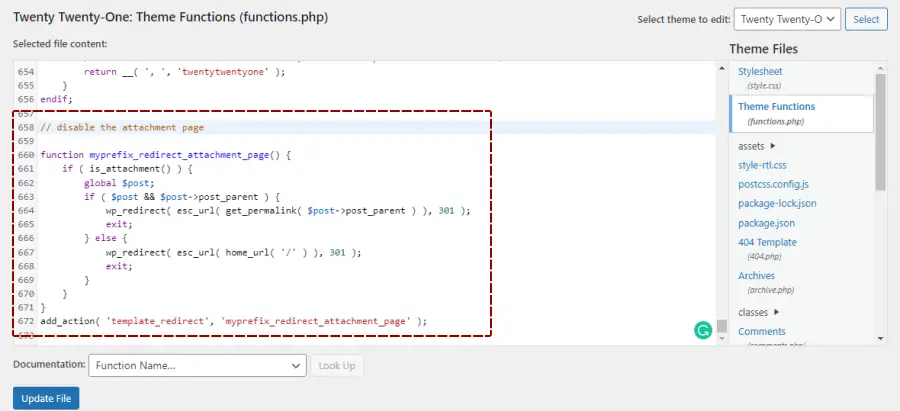
Task: Click the Look Up button
Action: point(337,366)
